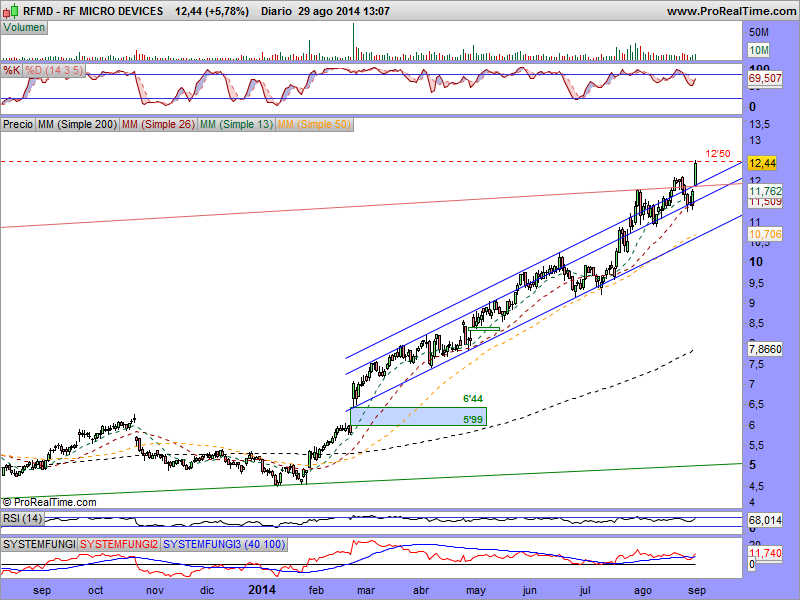
Task: Click the www.ProRealTime.com link at top
Action: pos(731,11)
